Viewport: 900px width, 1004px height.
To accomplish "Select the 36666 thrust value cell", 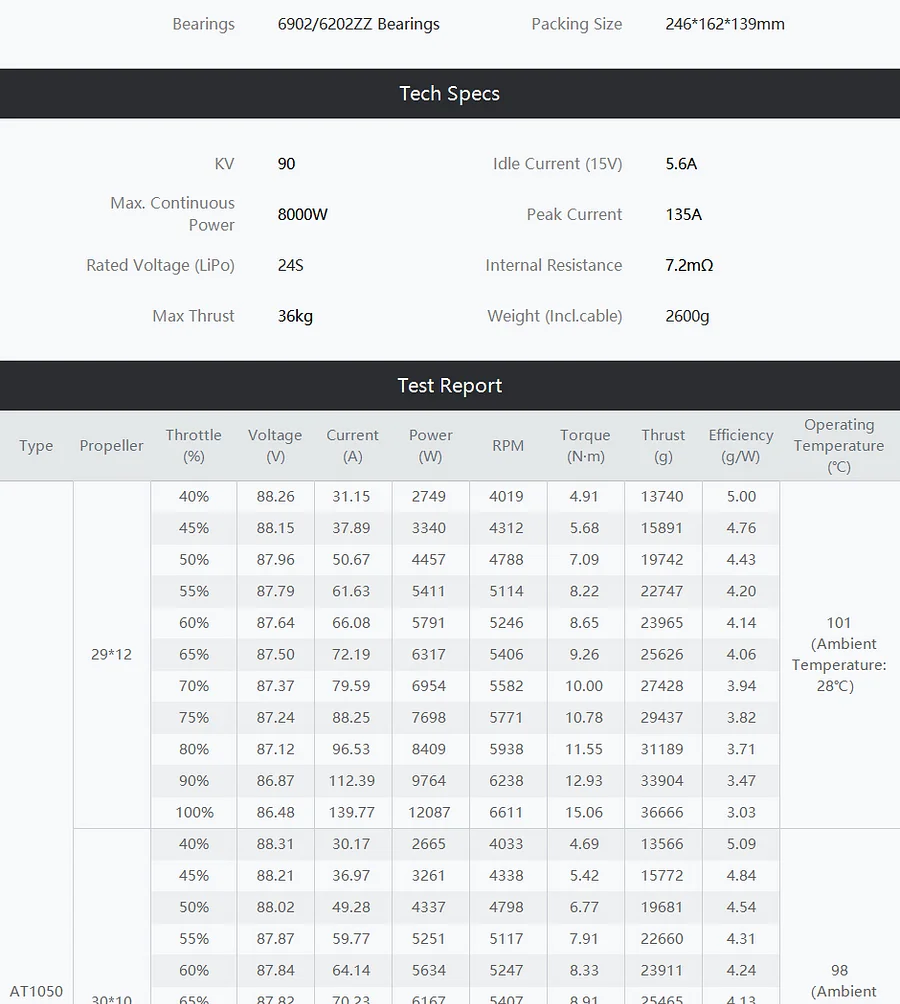I will coord(663,812).
